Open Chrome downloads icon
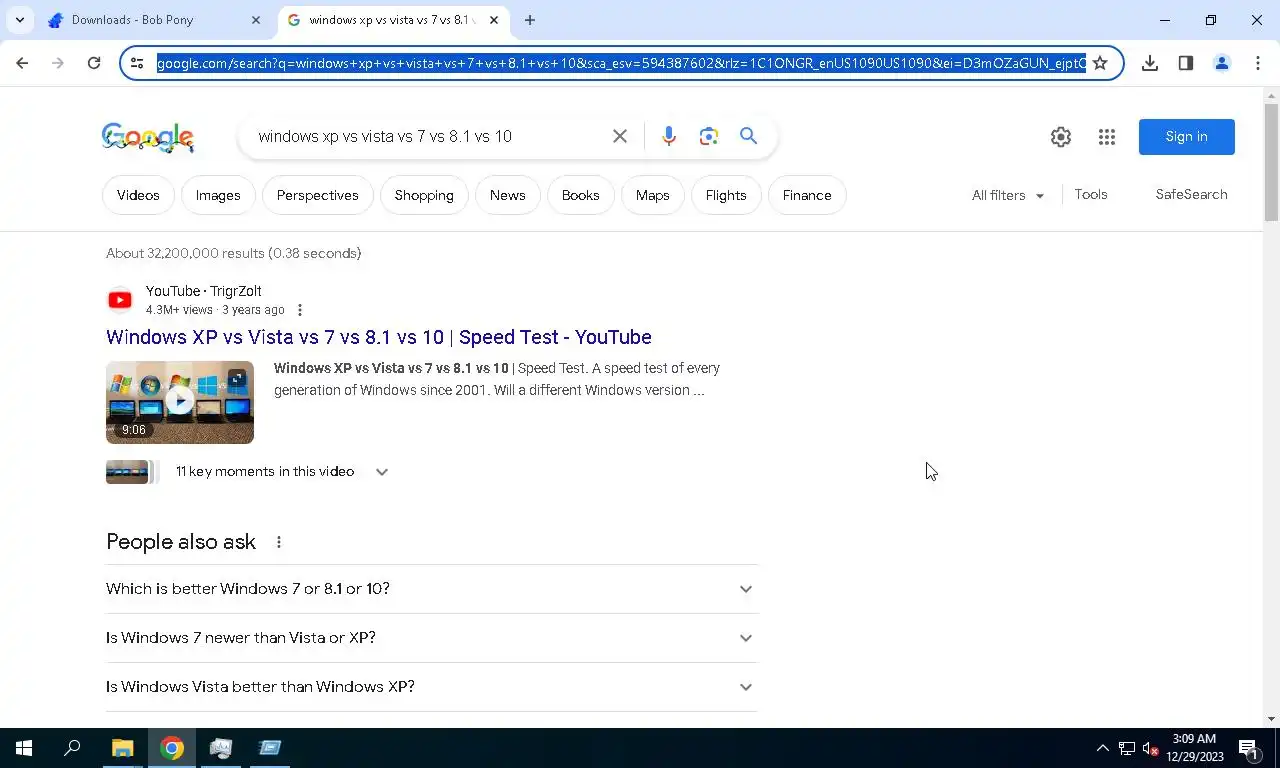 1150,63
